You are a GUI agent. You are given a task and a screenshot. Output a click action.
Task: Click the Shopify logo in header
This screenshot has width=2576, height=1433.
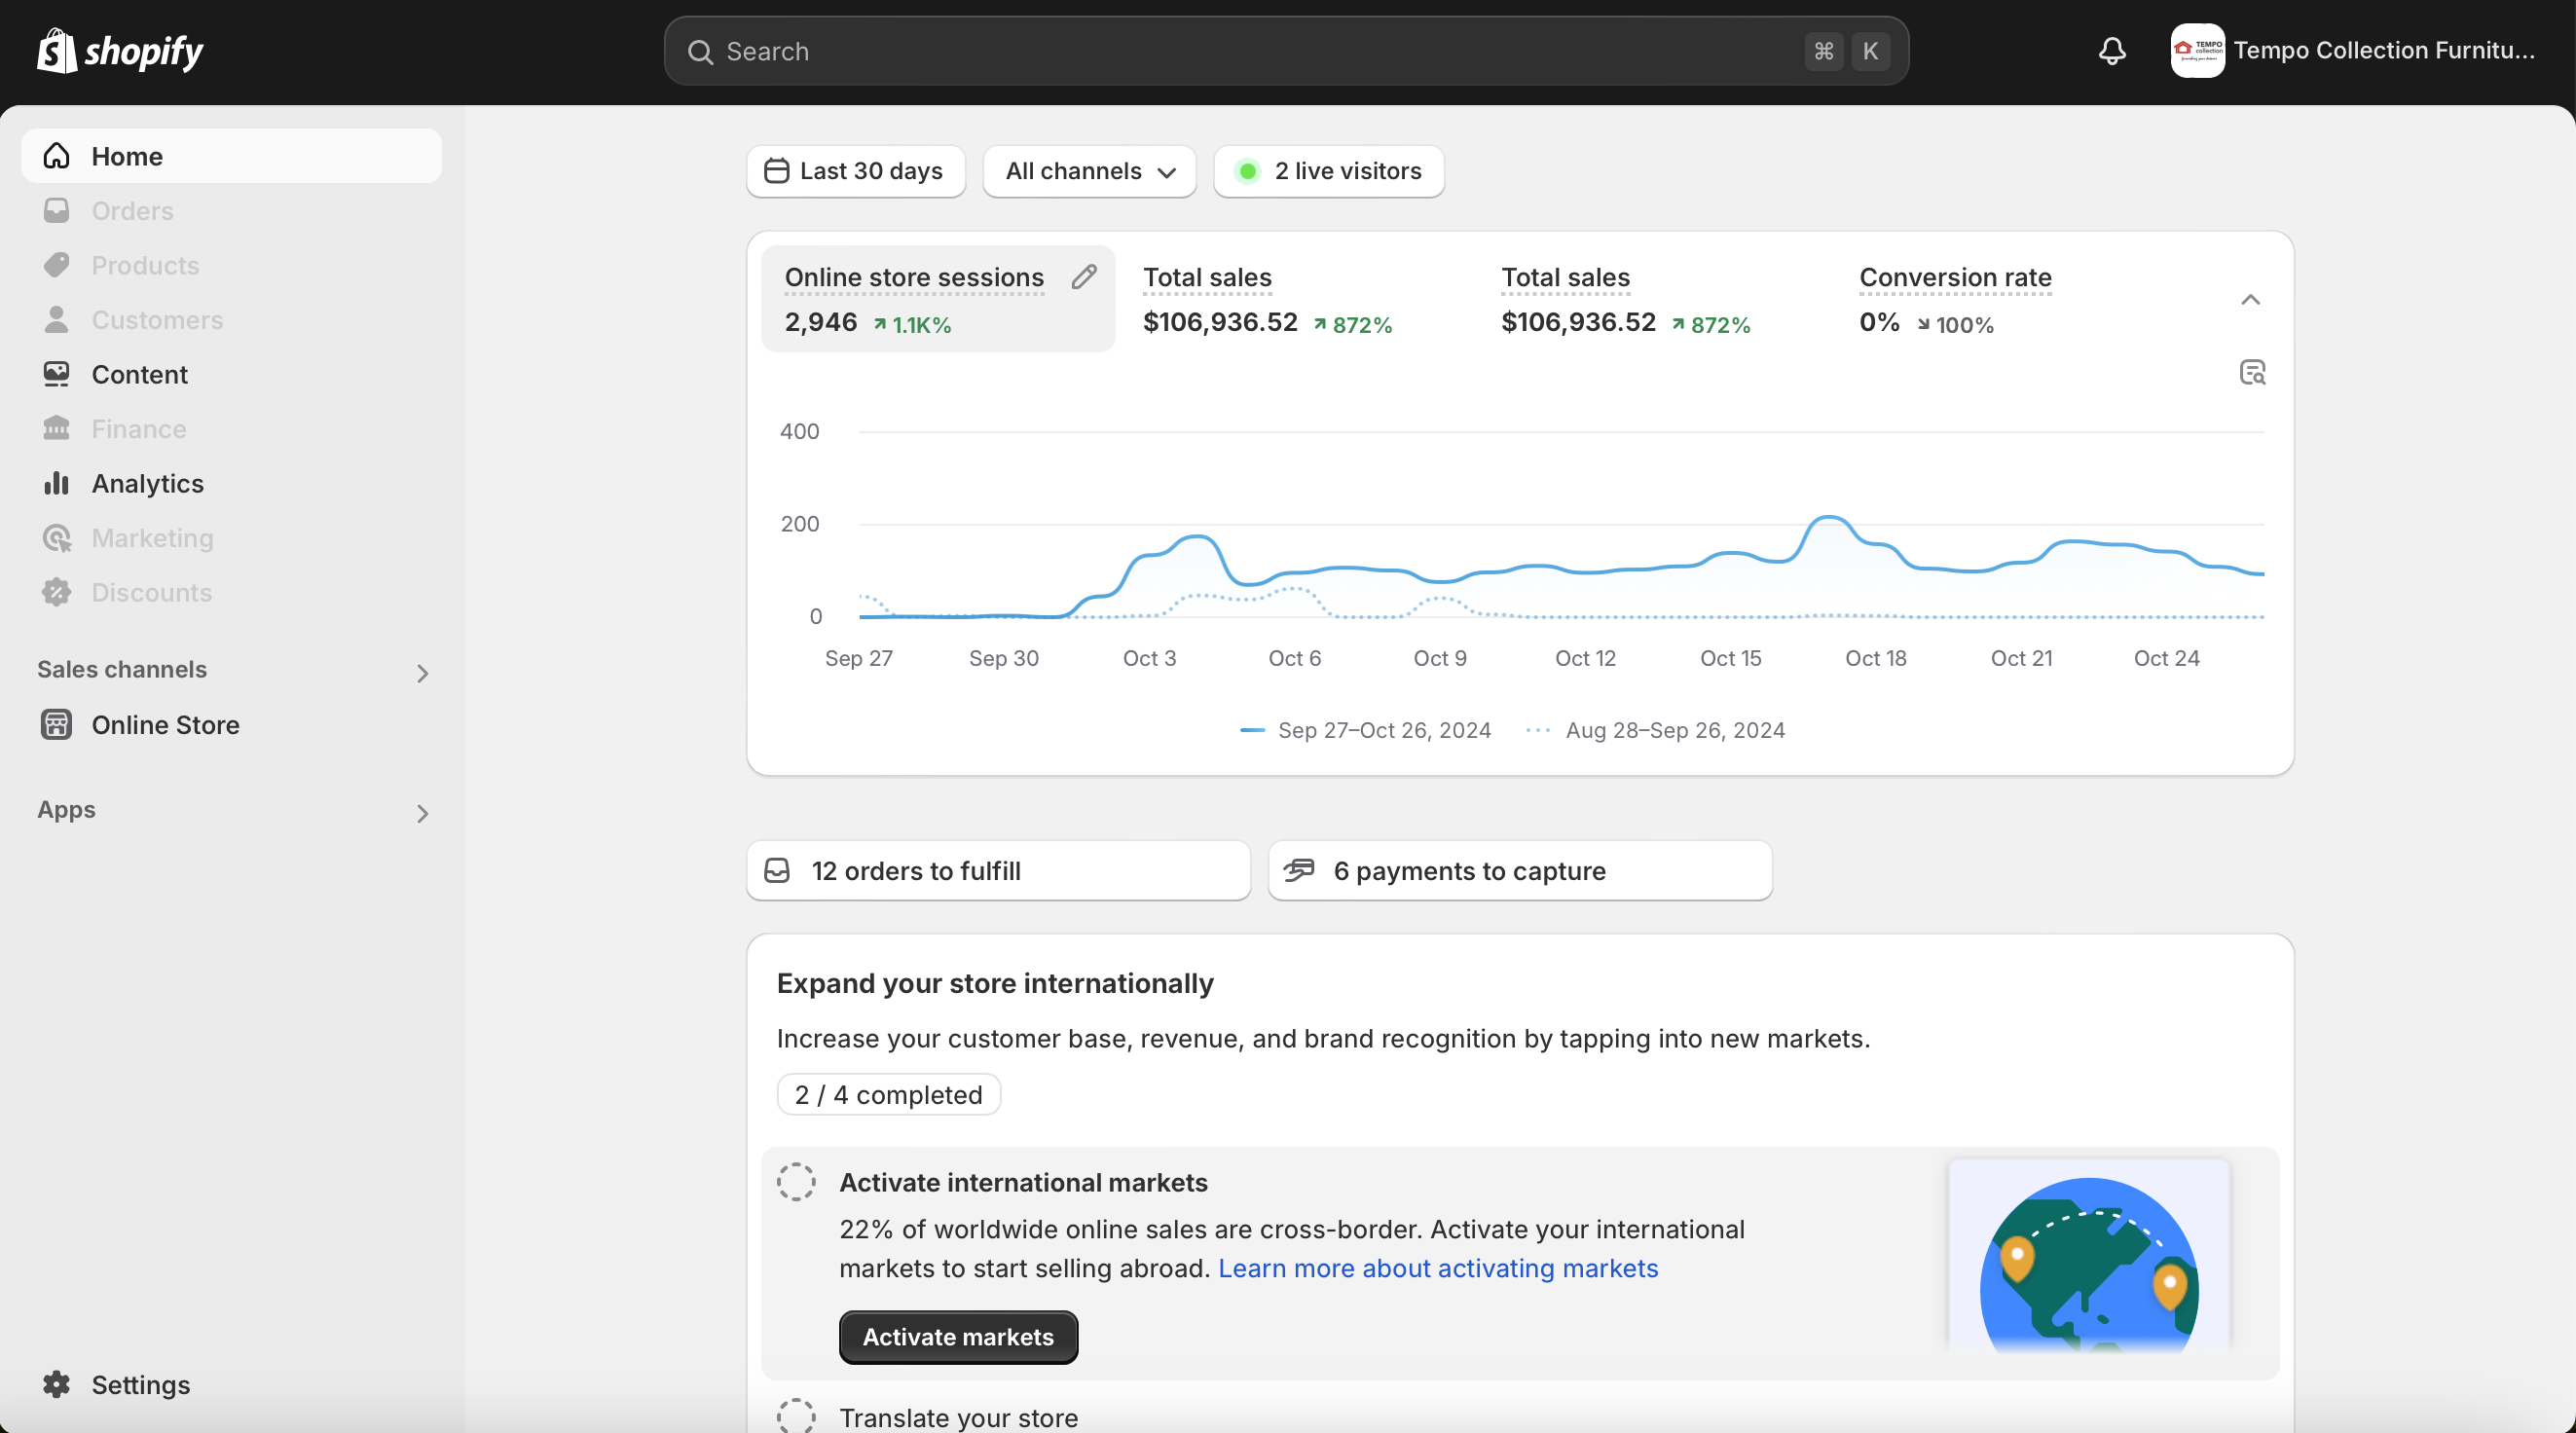point(120,51)
